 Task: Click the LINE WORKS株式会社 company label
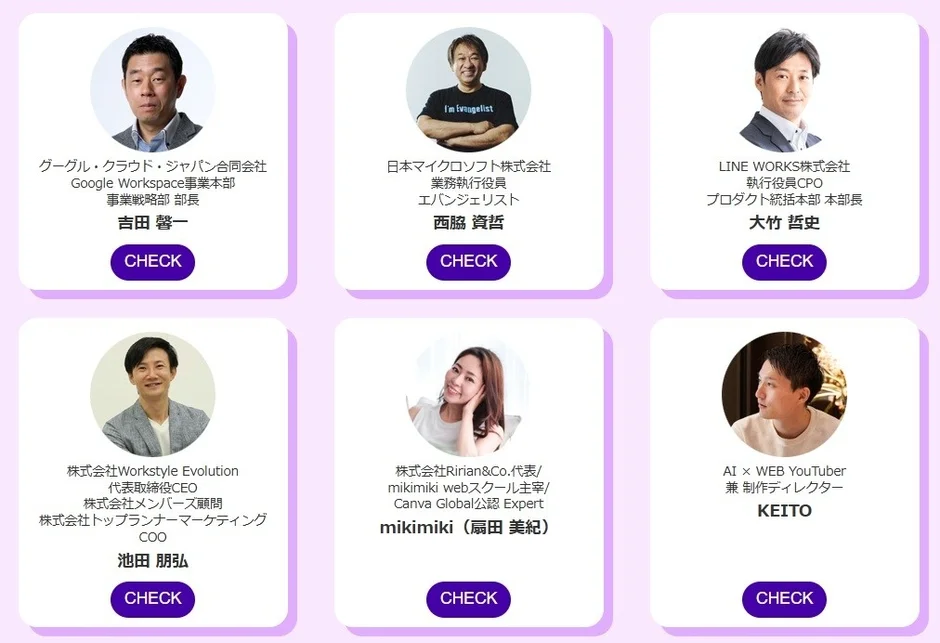tap(784, 165)
